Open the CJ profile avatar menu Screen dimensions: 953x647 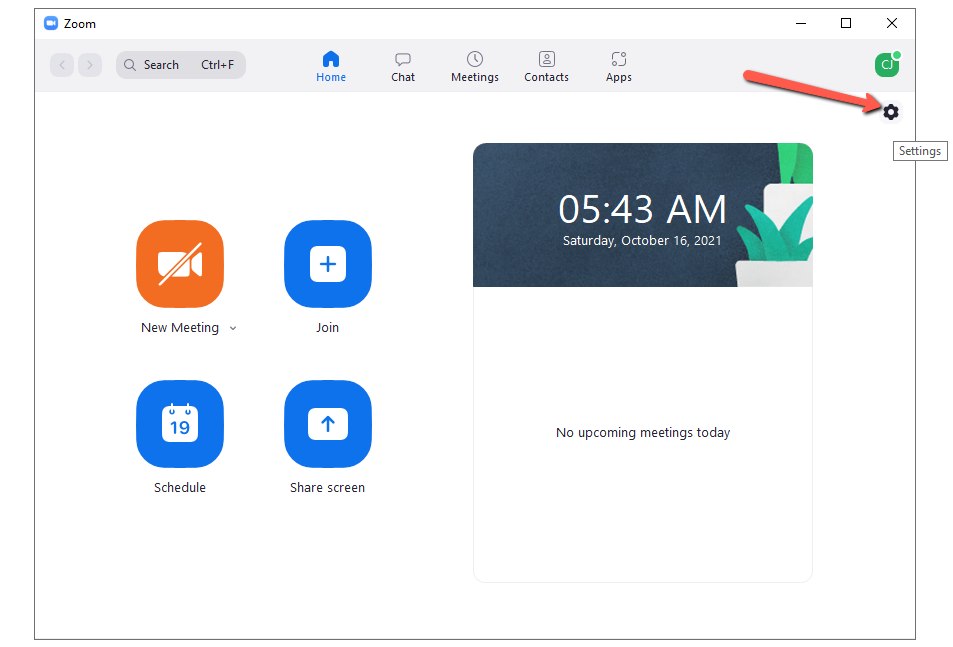pos(887,64)
